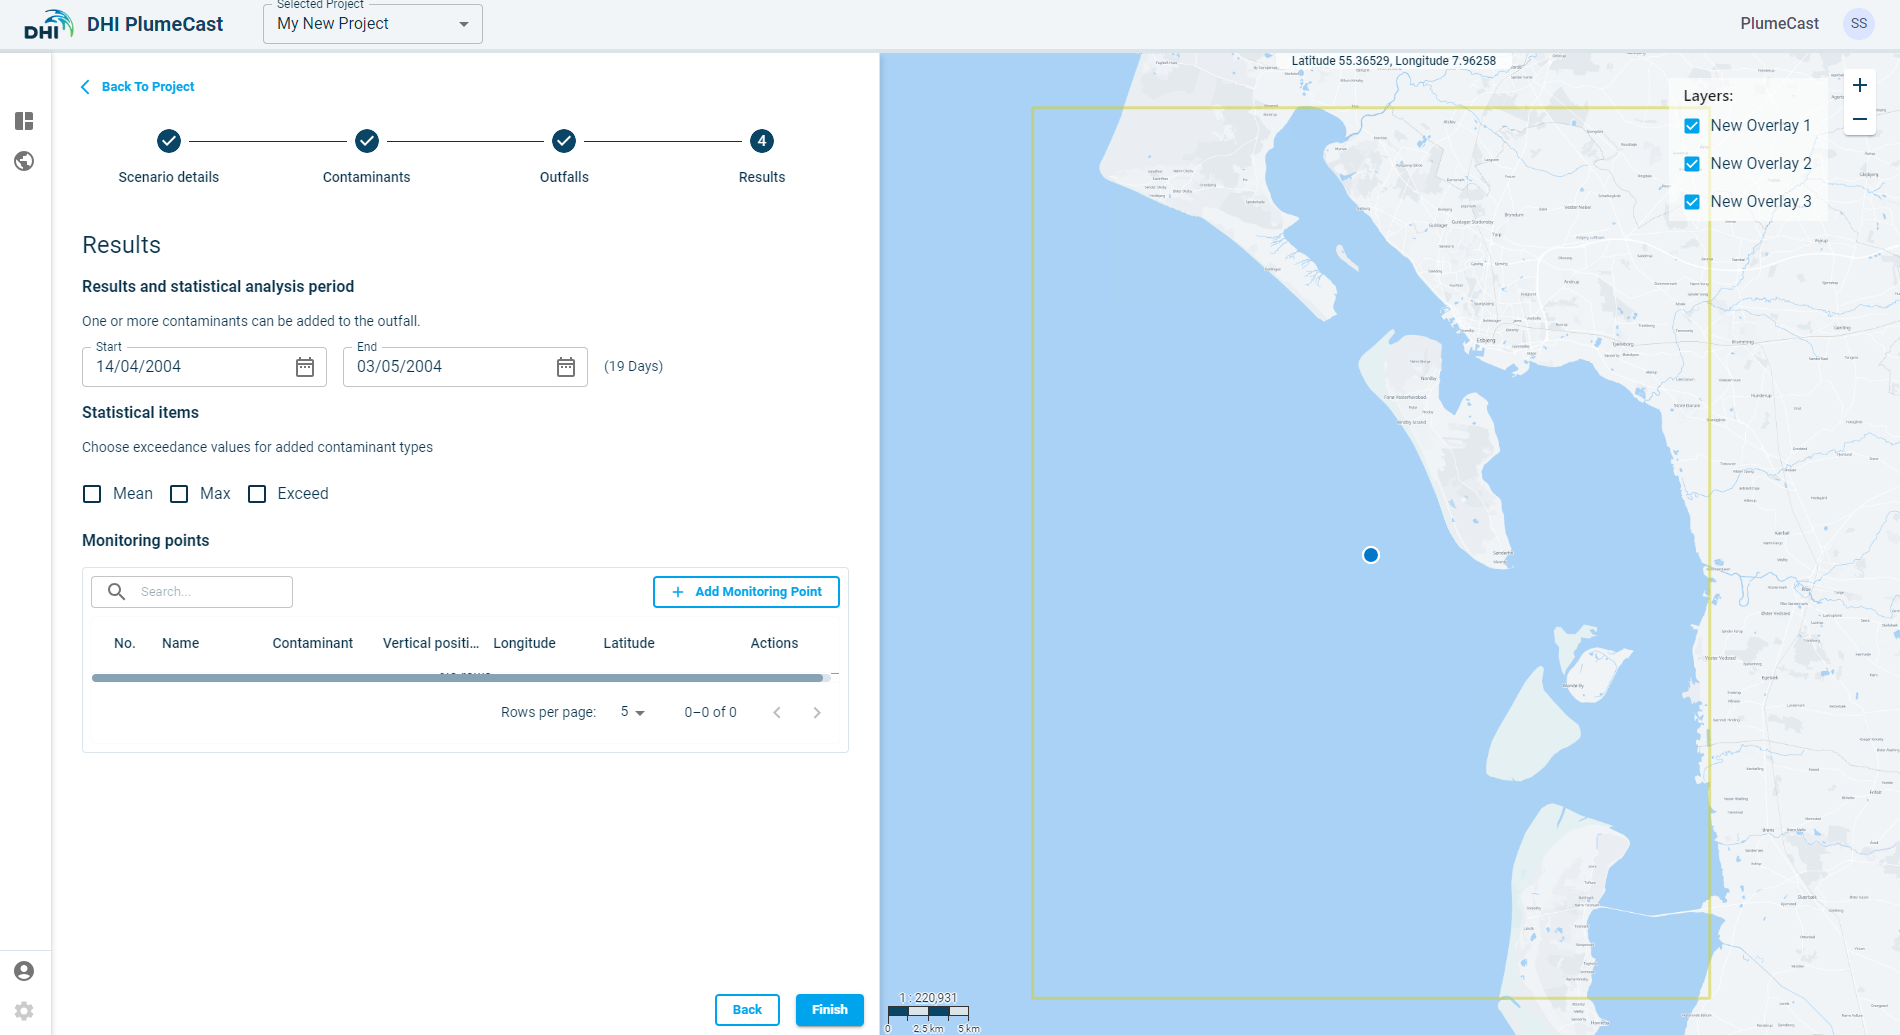
Task: Zoom out on the map
Action: 1859,119
